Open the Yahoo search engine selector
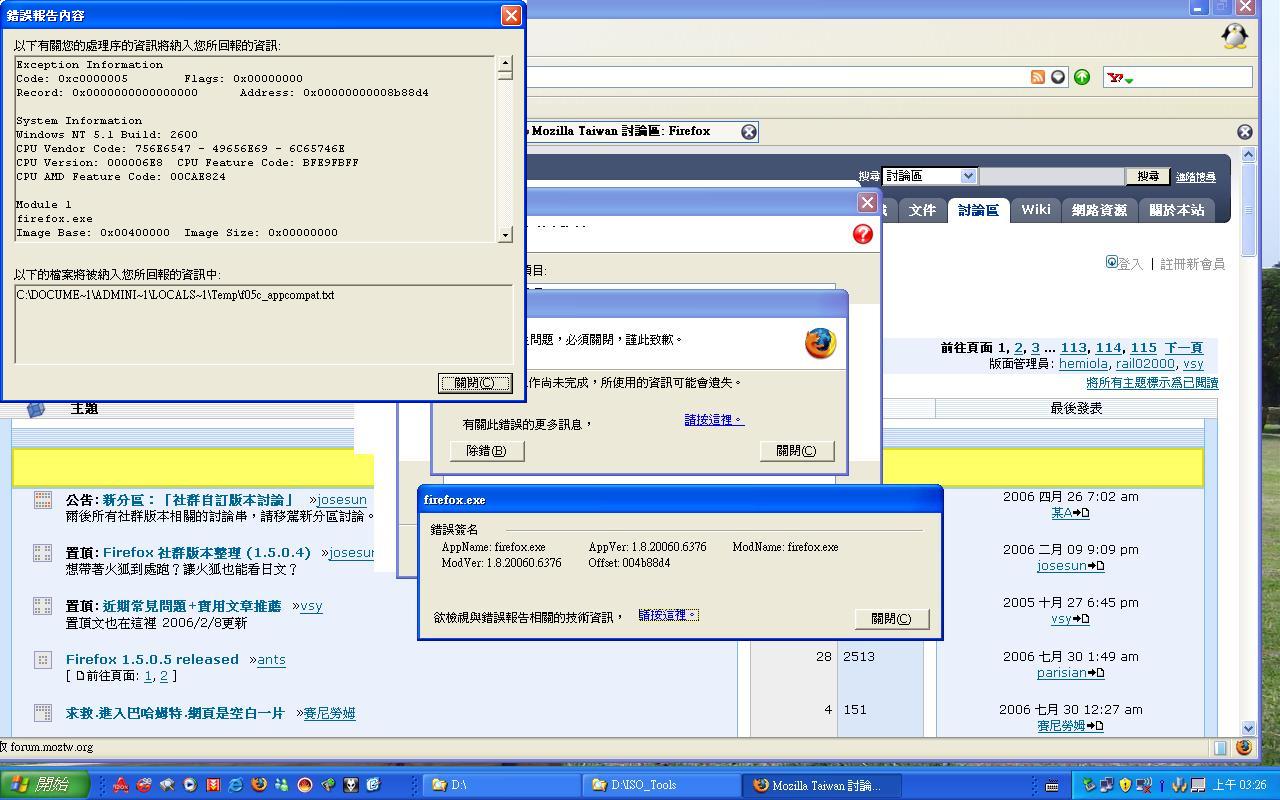 [x=1120, y=78]
